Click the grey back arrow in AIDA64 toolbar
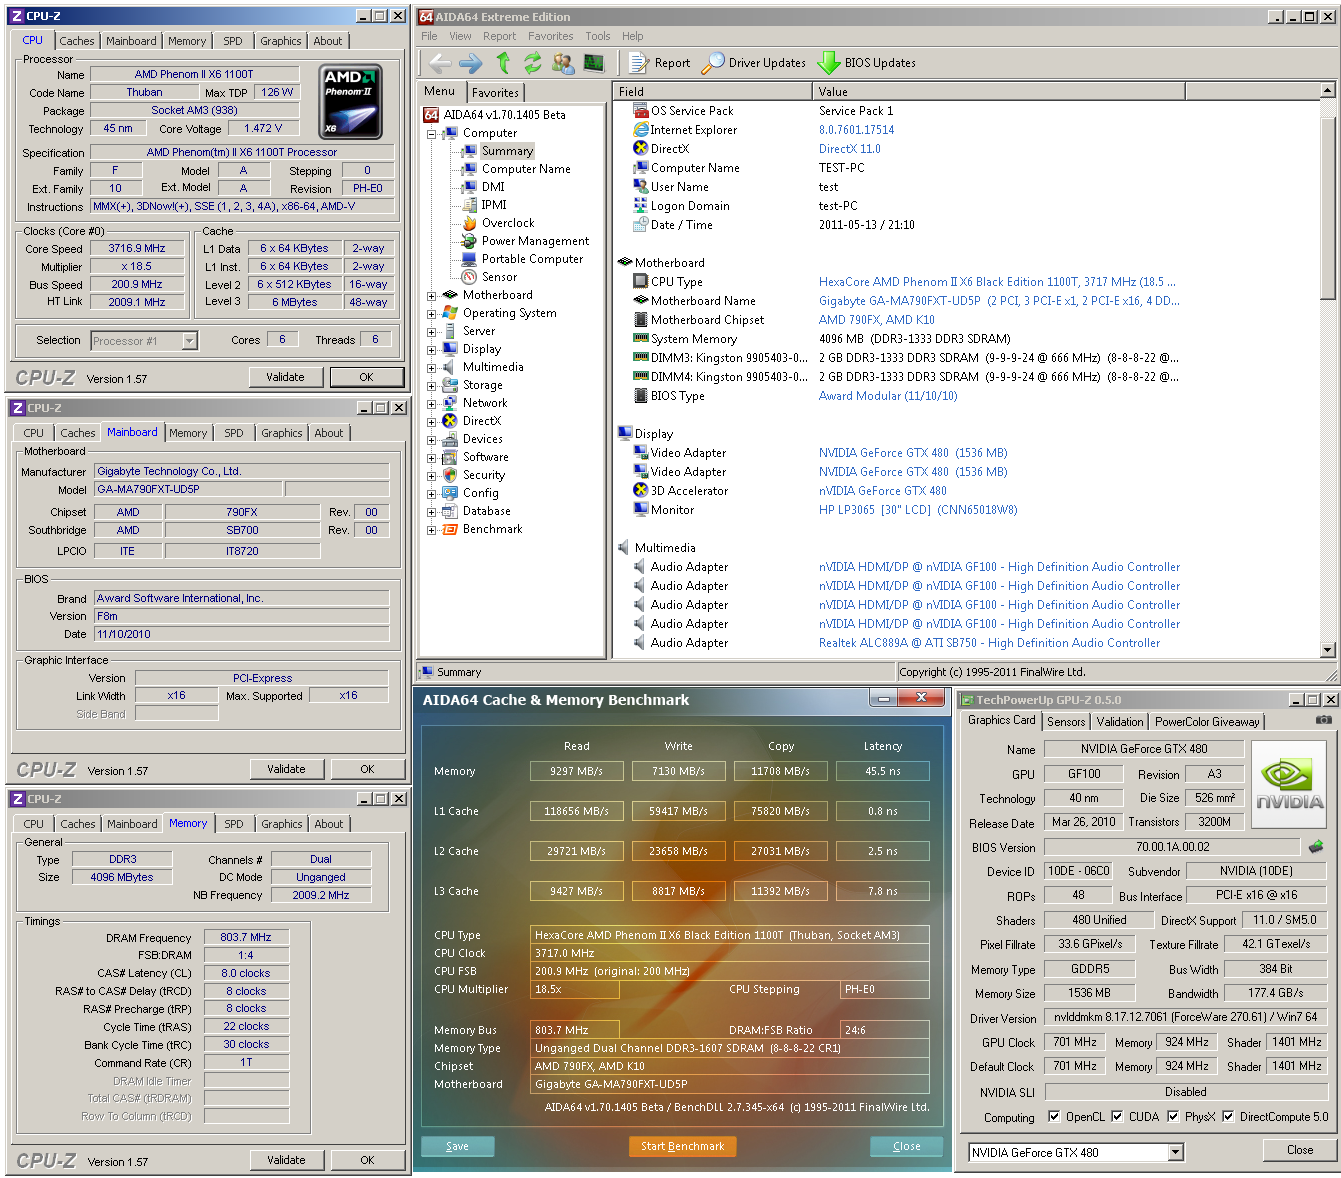Image resolution: width=1341 pixels, height=1178 pixels. tap(440, 63)
